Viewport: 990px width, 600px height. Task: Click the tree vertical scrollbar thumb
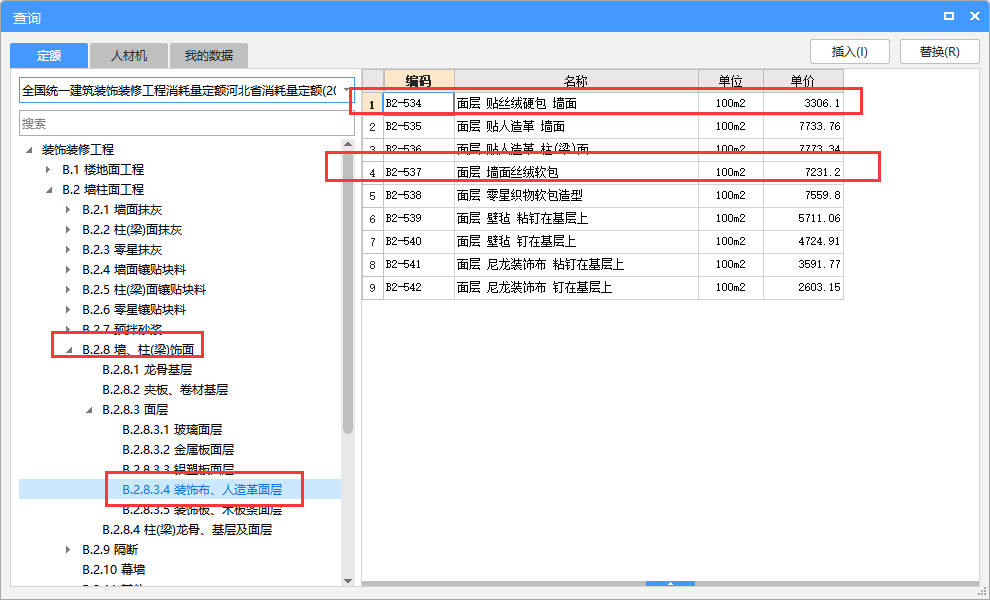point(347,292)
